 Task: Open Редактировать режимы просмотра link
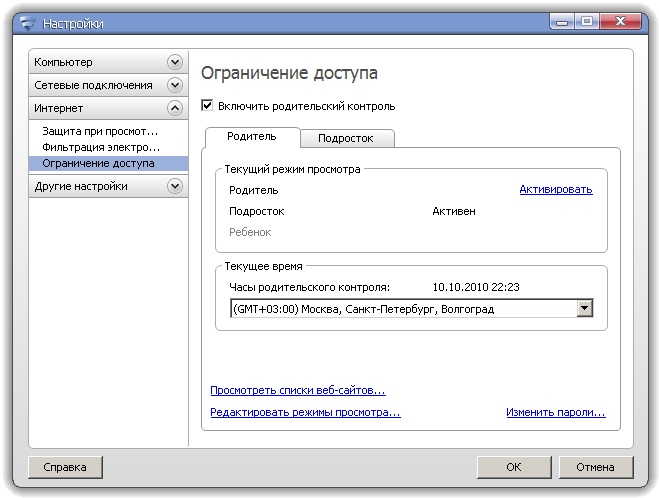coord(305,412)
